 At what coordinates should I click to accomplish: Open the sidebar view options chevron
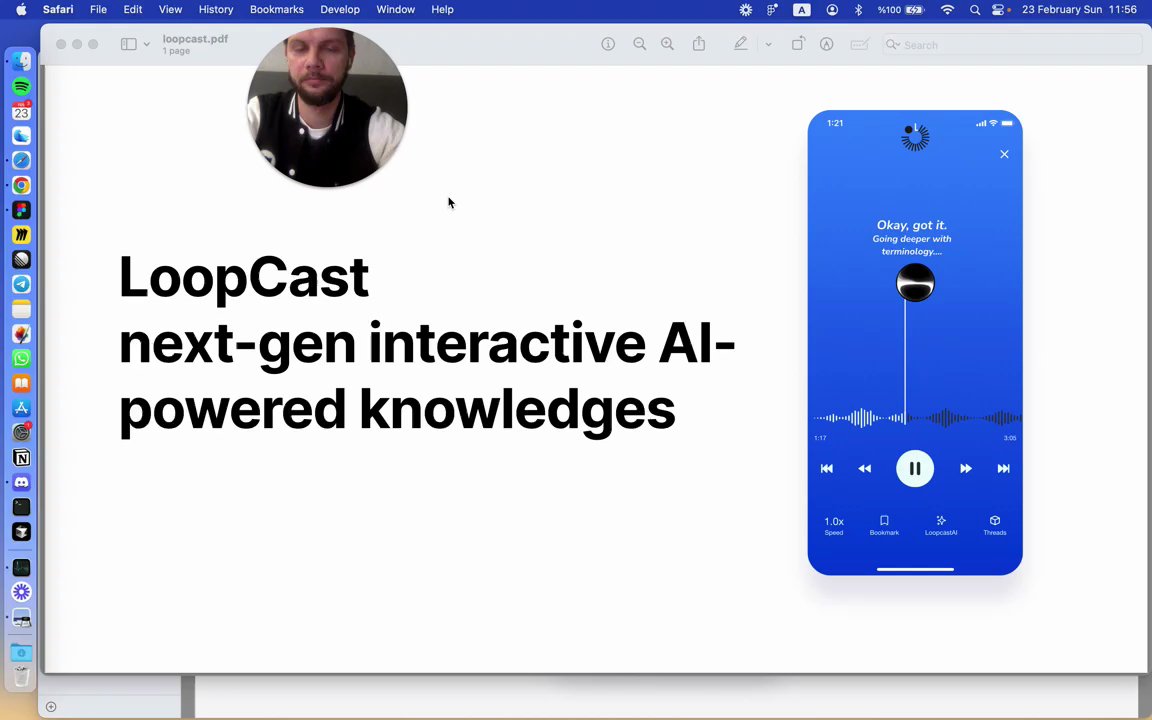[147, 44]
